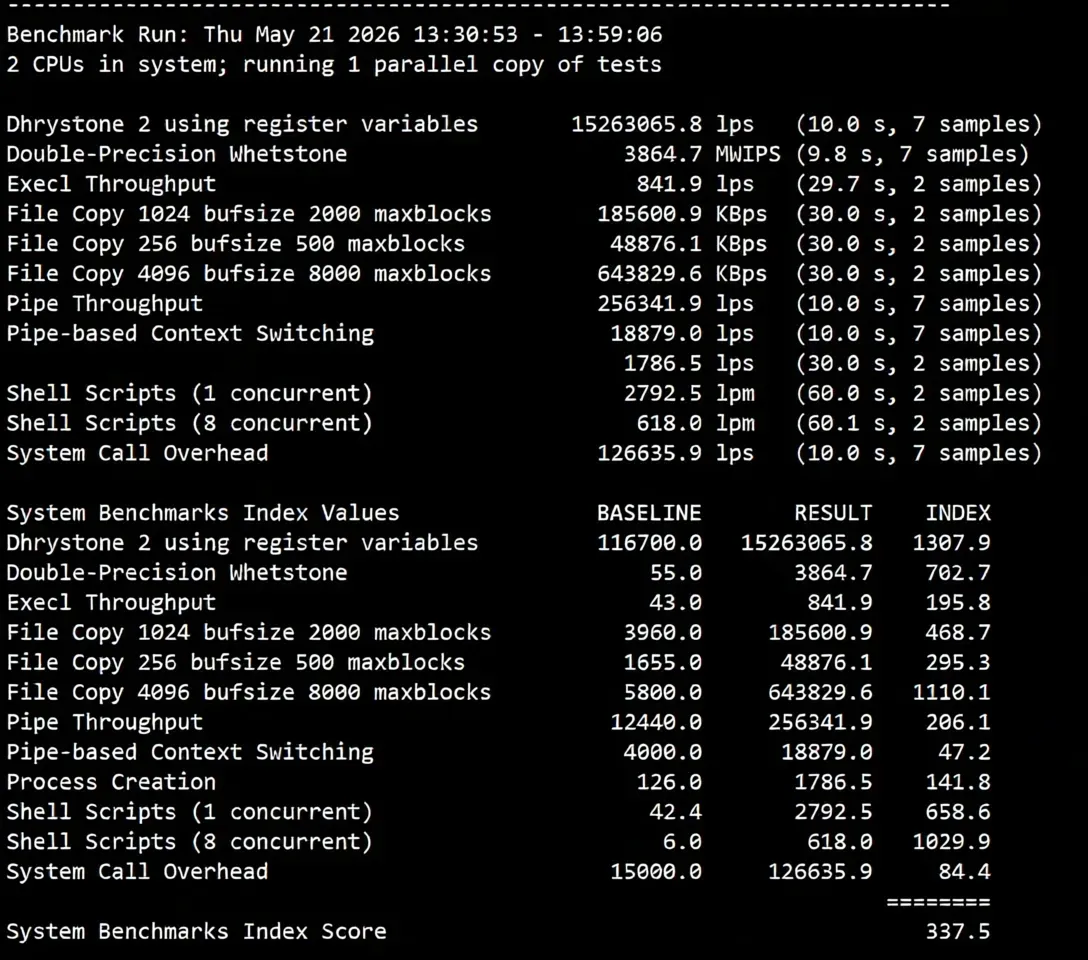This screenshot has height=960, width=1088.
Task: Click Shell Scripts index '658.6'
Action: (x=958, y=810)
